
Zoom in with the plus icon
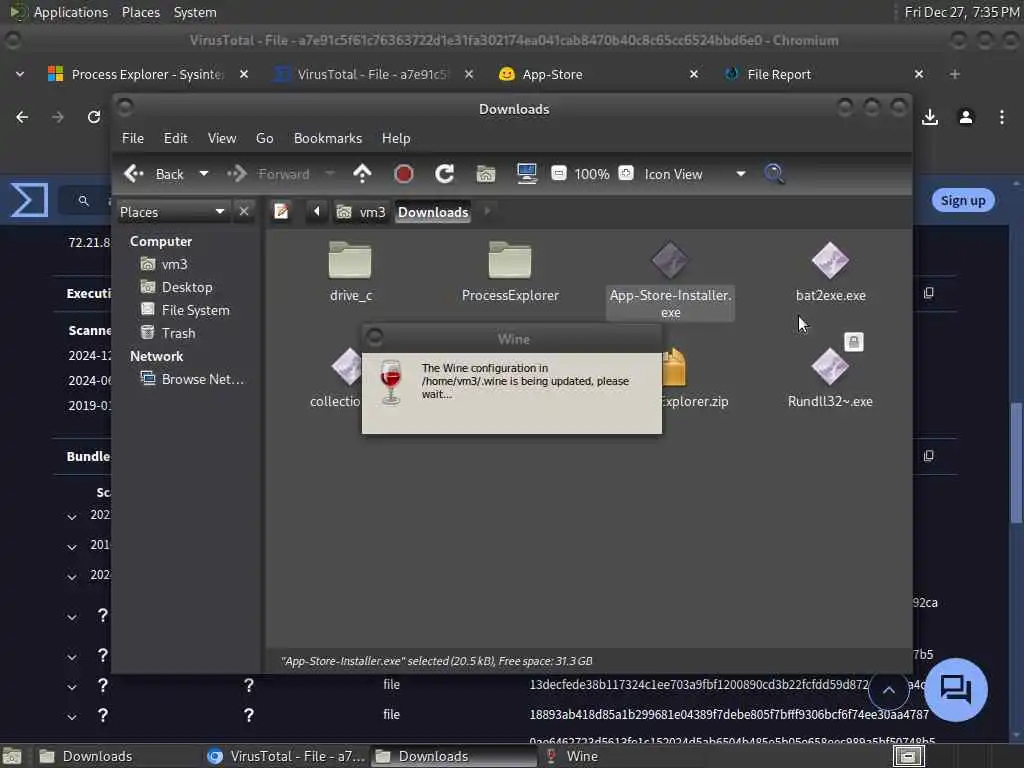(626, 174)
